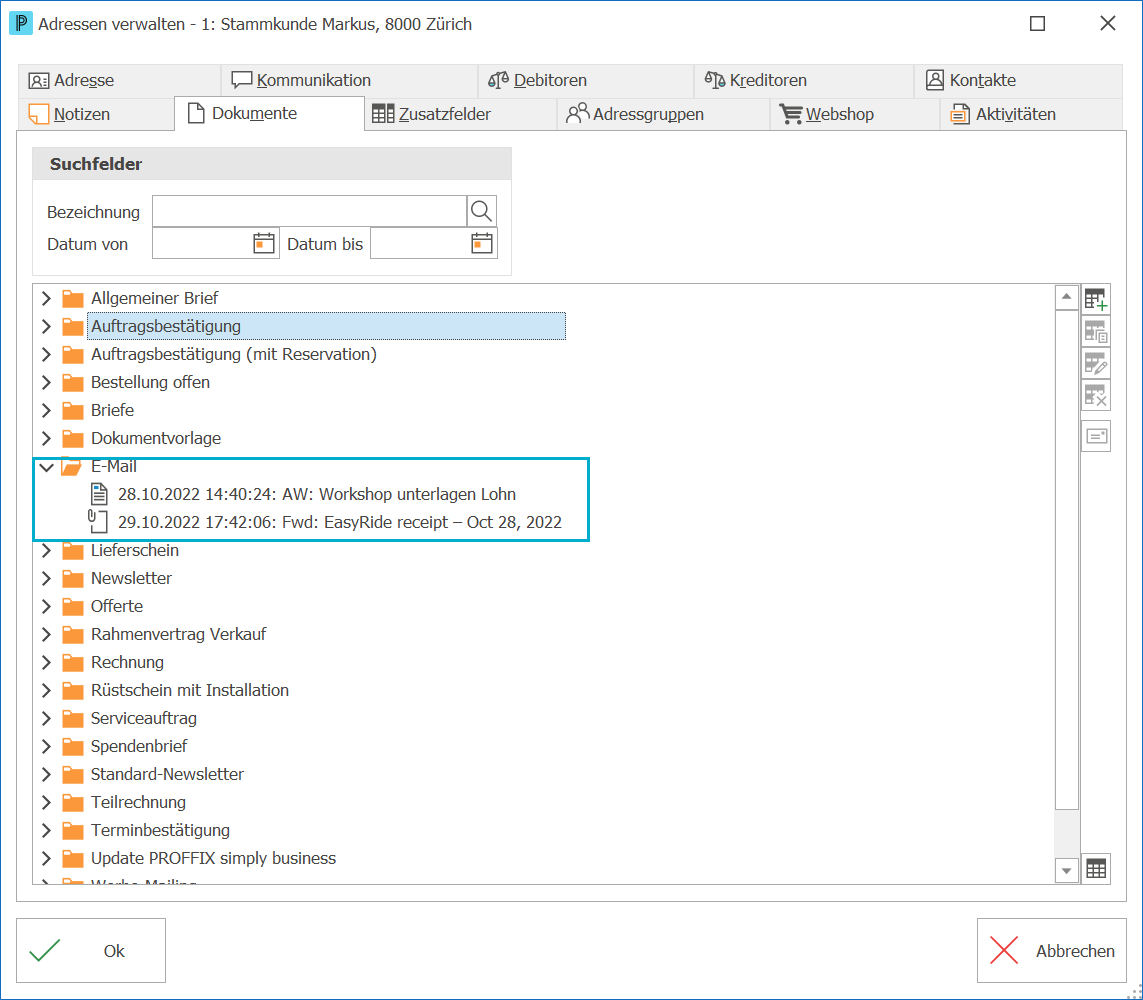This screenshot has height=1000, width=1143.
Task: Select the Dokumentvorlage folder row
Action: (x=156, y=438)
